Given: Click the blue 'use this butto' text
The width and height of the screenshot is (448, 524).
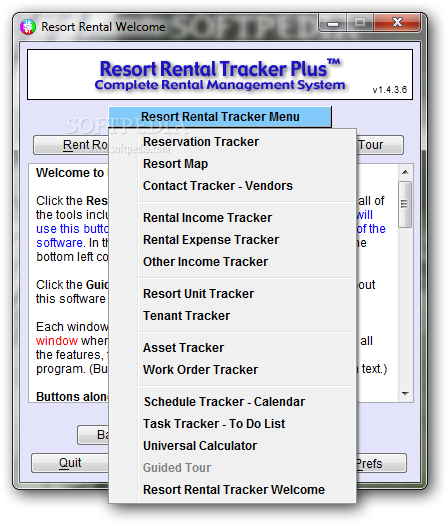Looking at the screenshot, I should 72,229.
